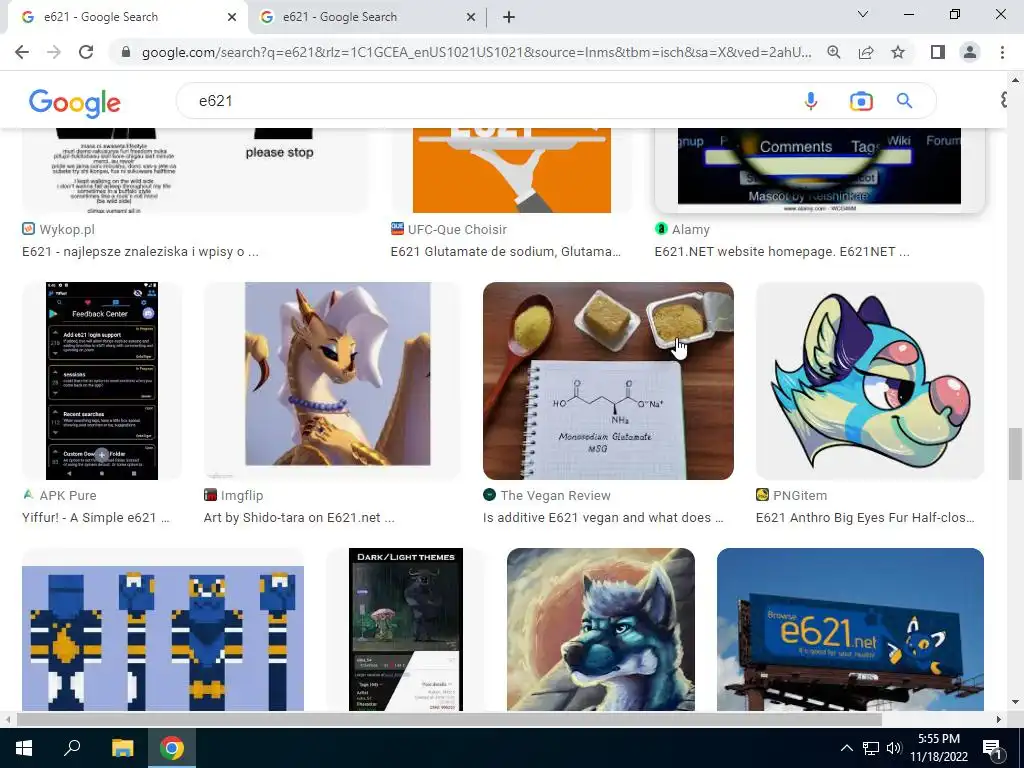1024x768 pixels.
Task: Open the Windows Start menu
Action: tap(24, 748)
